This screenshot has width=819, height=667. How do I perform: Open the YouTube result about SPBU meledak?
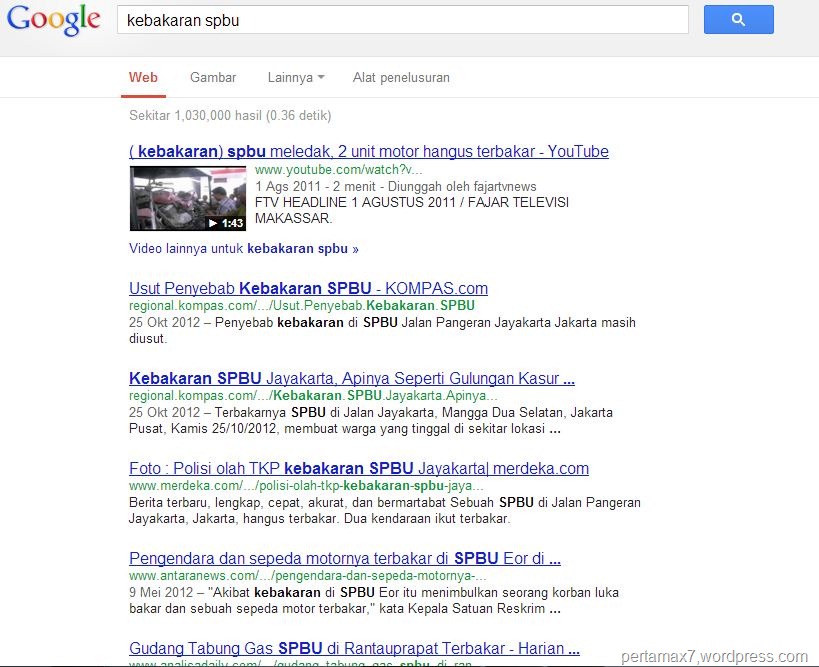[368, 152]
